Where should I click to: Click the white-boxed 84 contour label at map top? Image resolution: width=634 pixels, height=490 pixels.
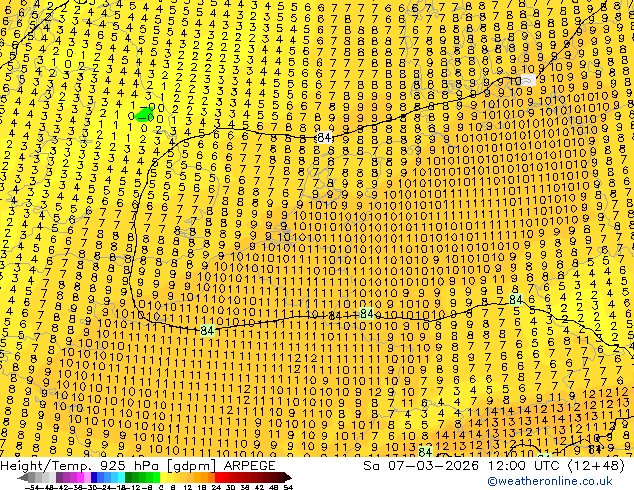click(x=324, y=138)
